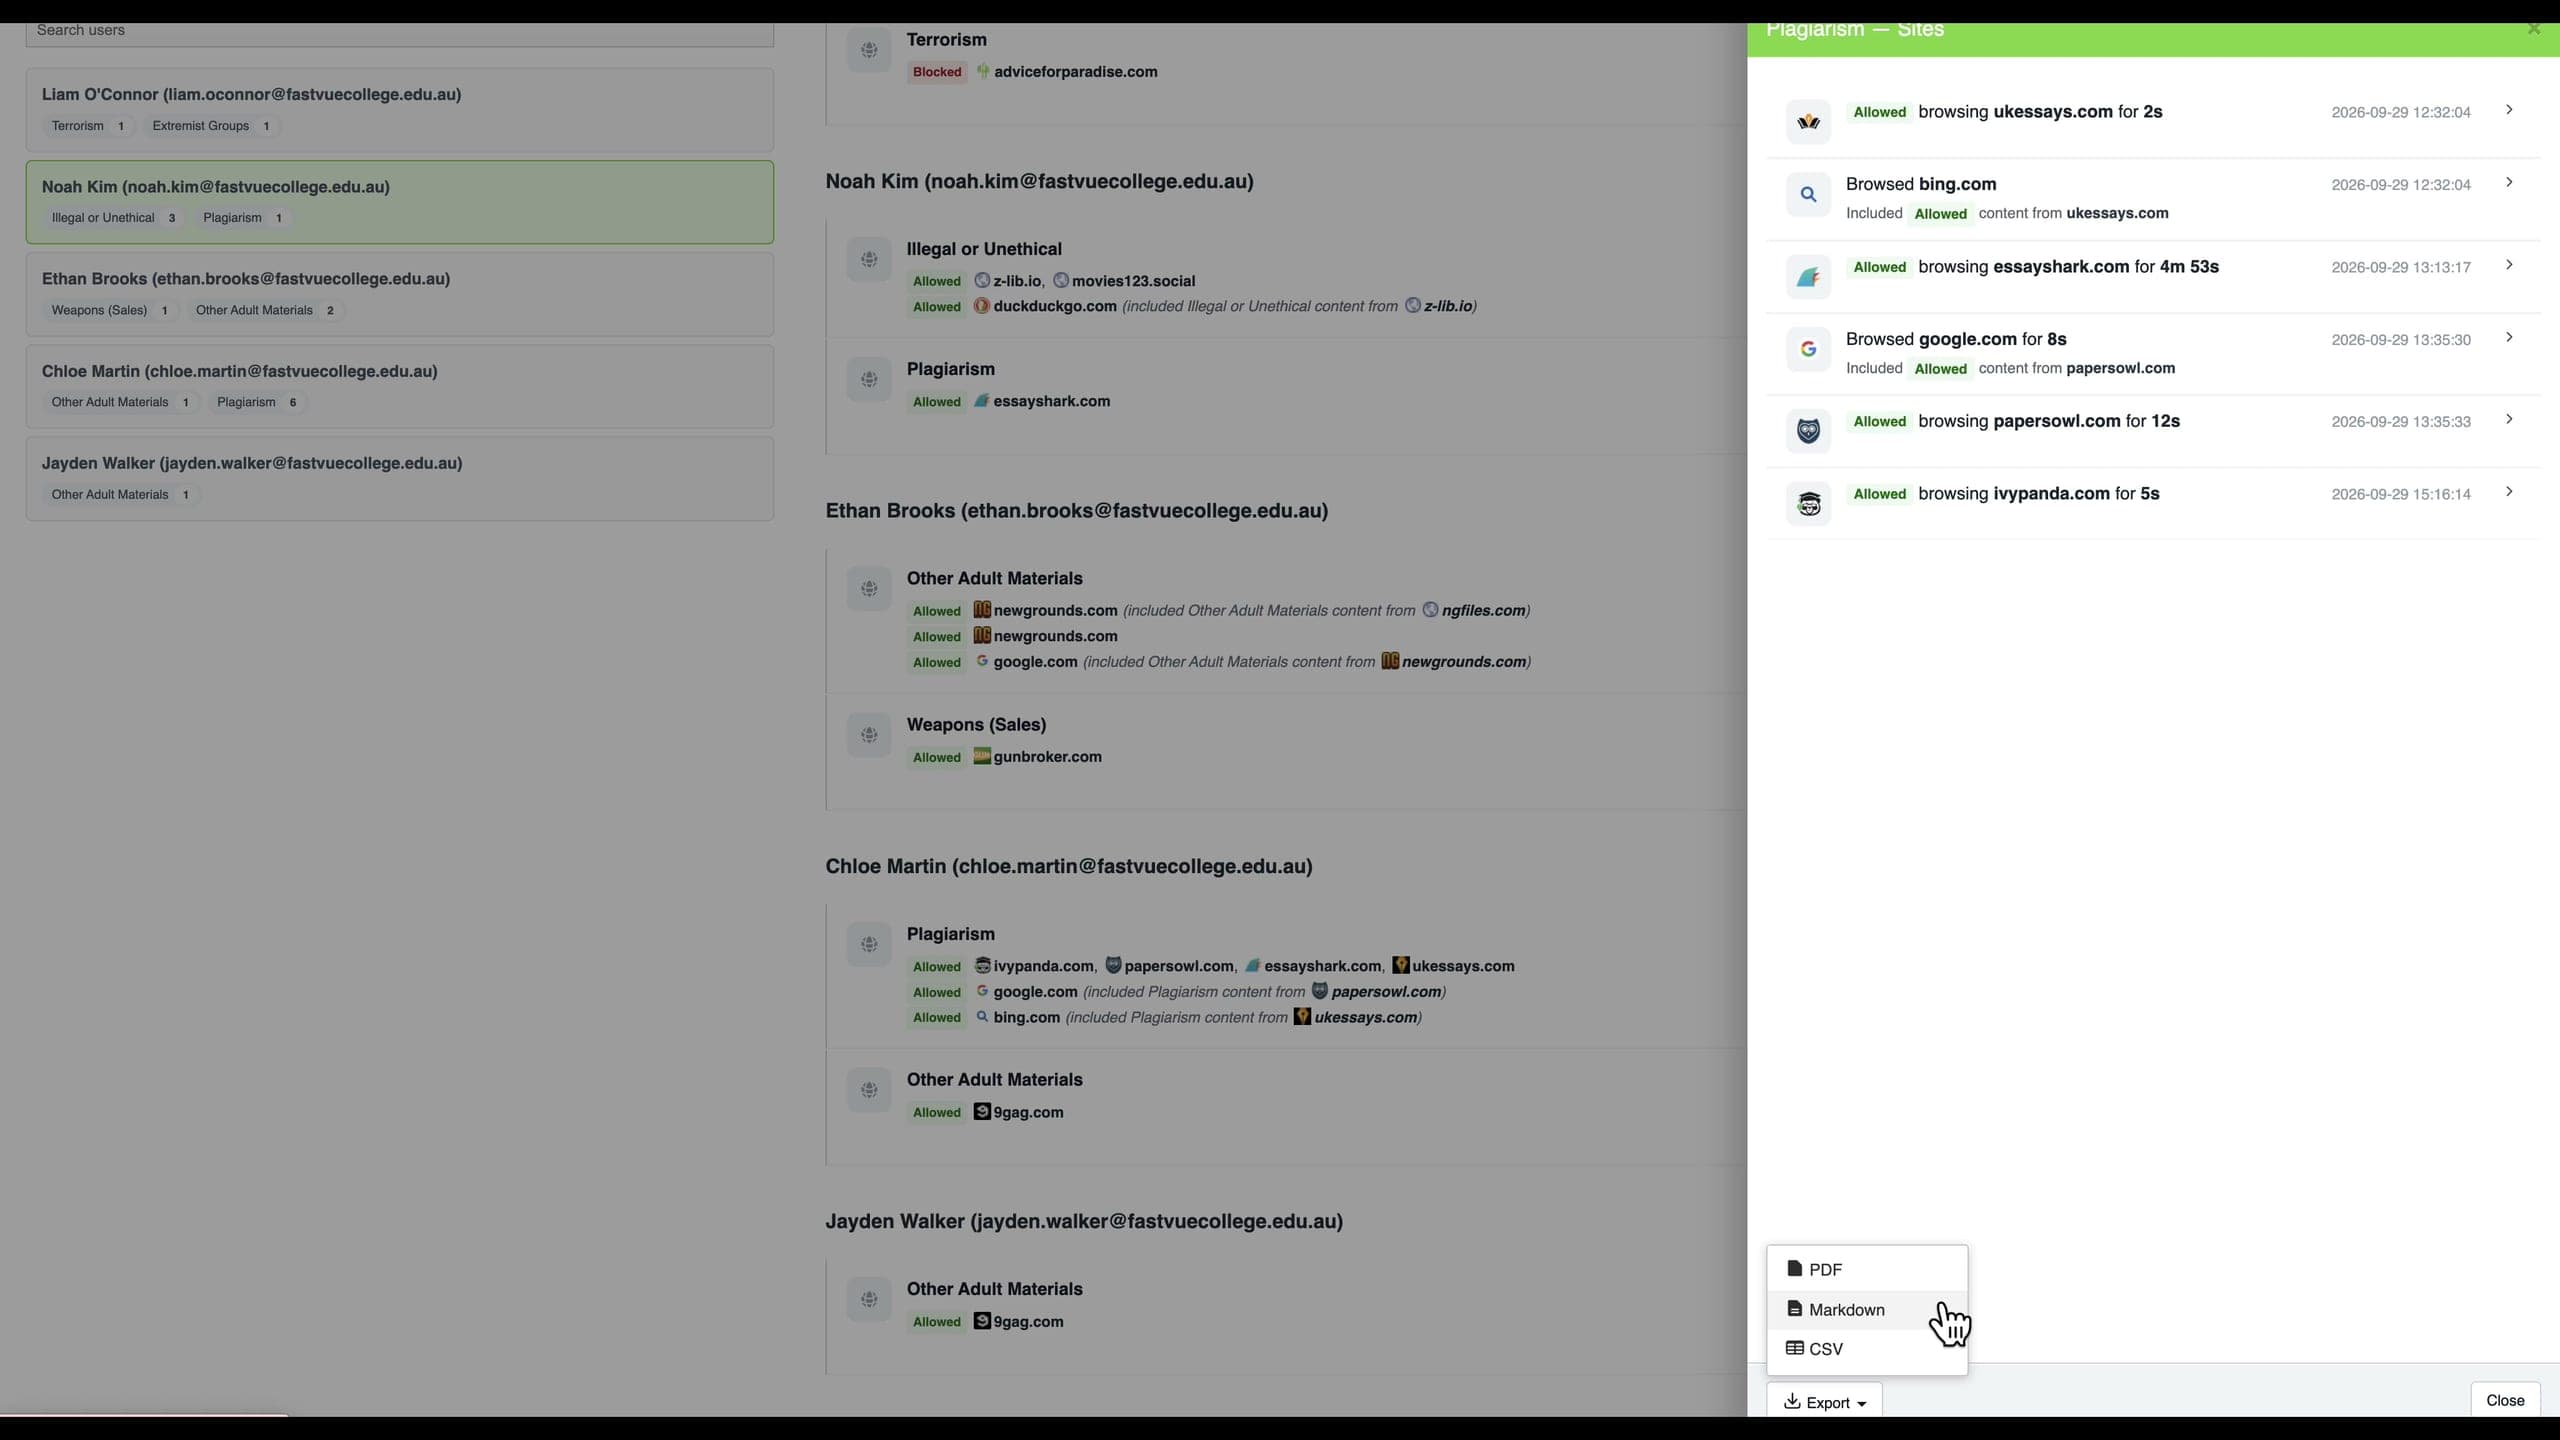The height and width of the screenshot is (1440, 2560).
Task: Choose CSV from export menu
Action: pyautogui.click(x=1867, y=1349)
